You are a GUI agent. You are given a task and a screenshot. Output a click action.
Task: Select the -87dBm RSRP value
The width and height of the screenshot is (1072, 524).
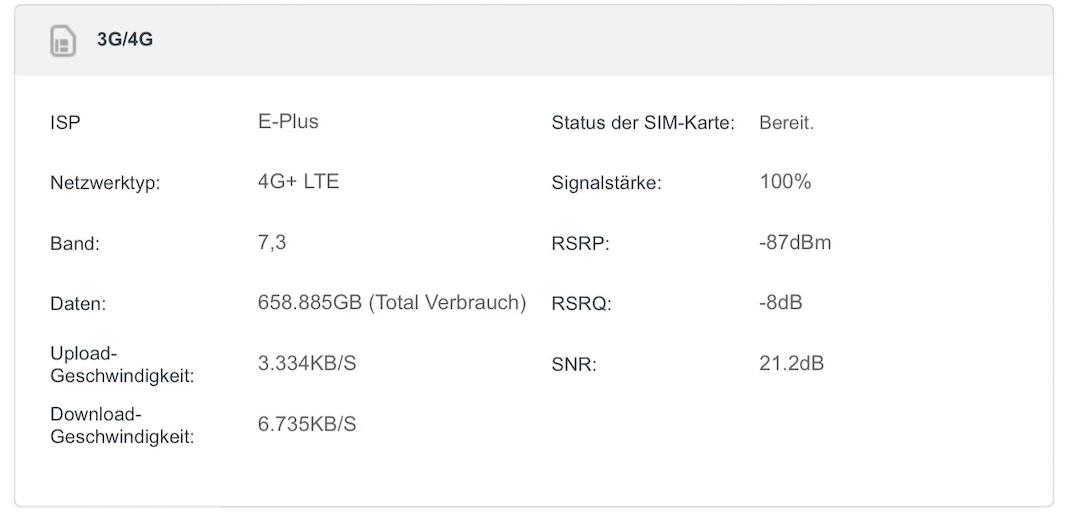click(795, 243)
